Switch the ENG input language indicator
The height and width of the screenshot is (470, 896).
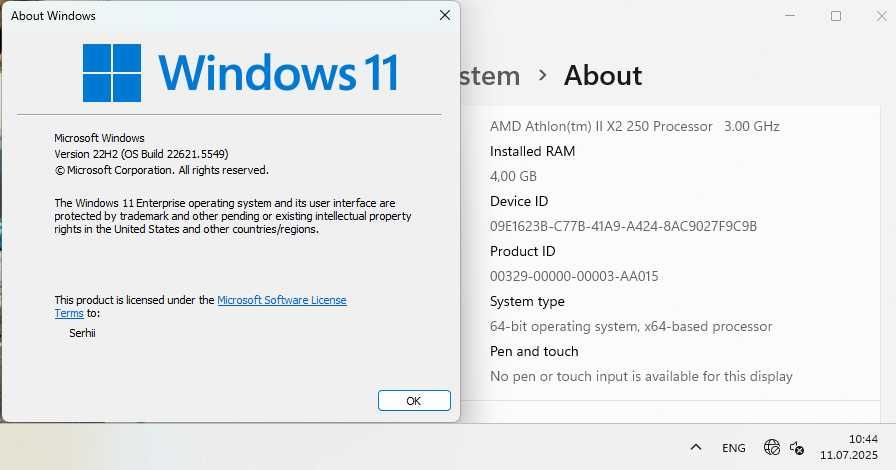(733, 448)
